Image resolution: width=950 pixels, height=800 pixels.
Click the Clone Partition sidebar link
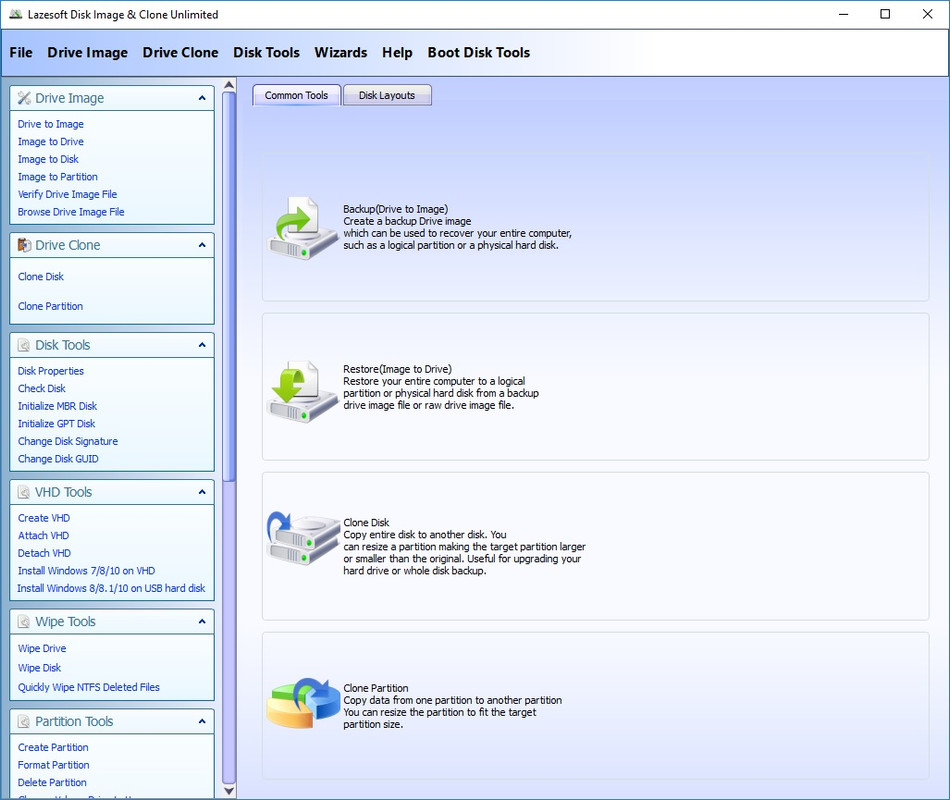[50, 306]
